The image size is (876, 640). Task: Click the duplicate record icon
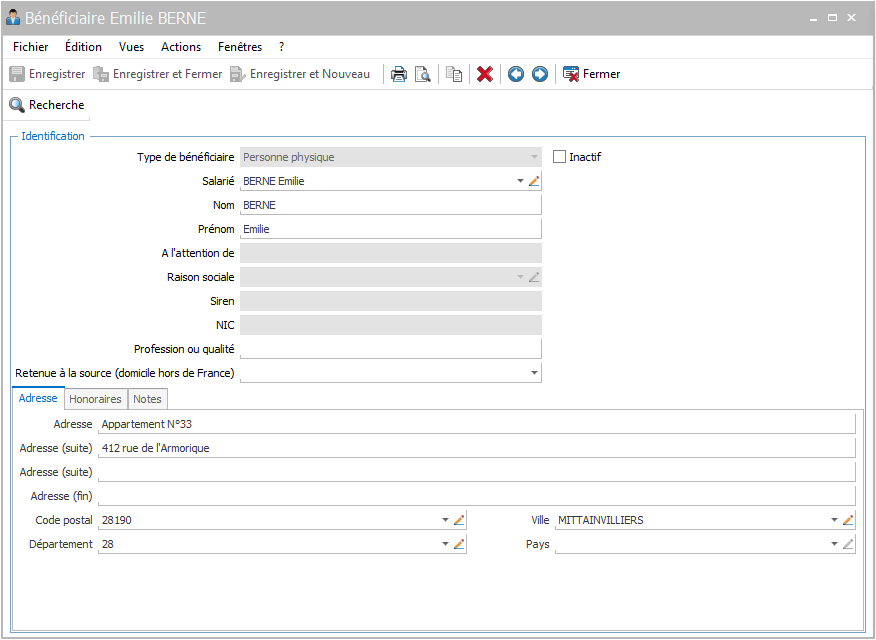pyautogui.click(x=454, y=74)
